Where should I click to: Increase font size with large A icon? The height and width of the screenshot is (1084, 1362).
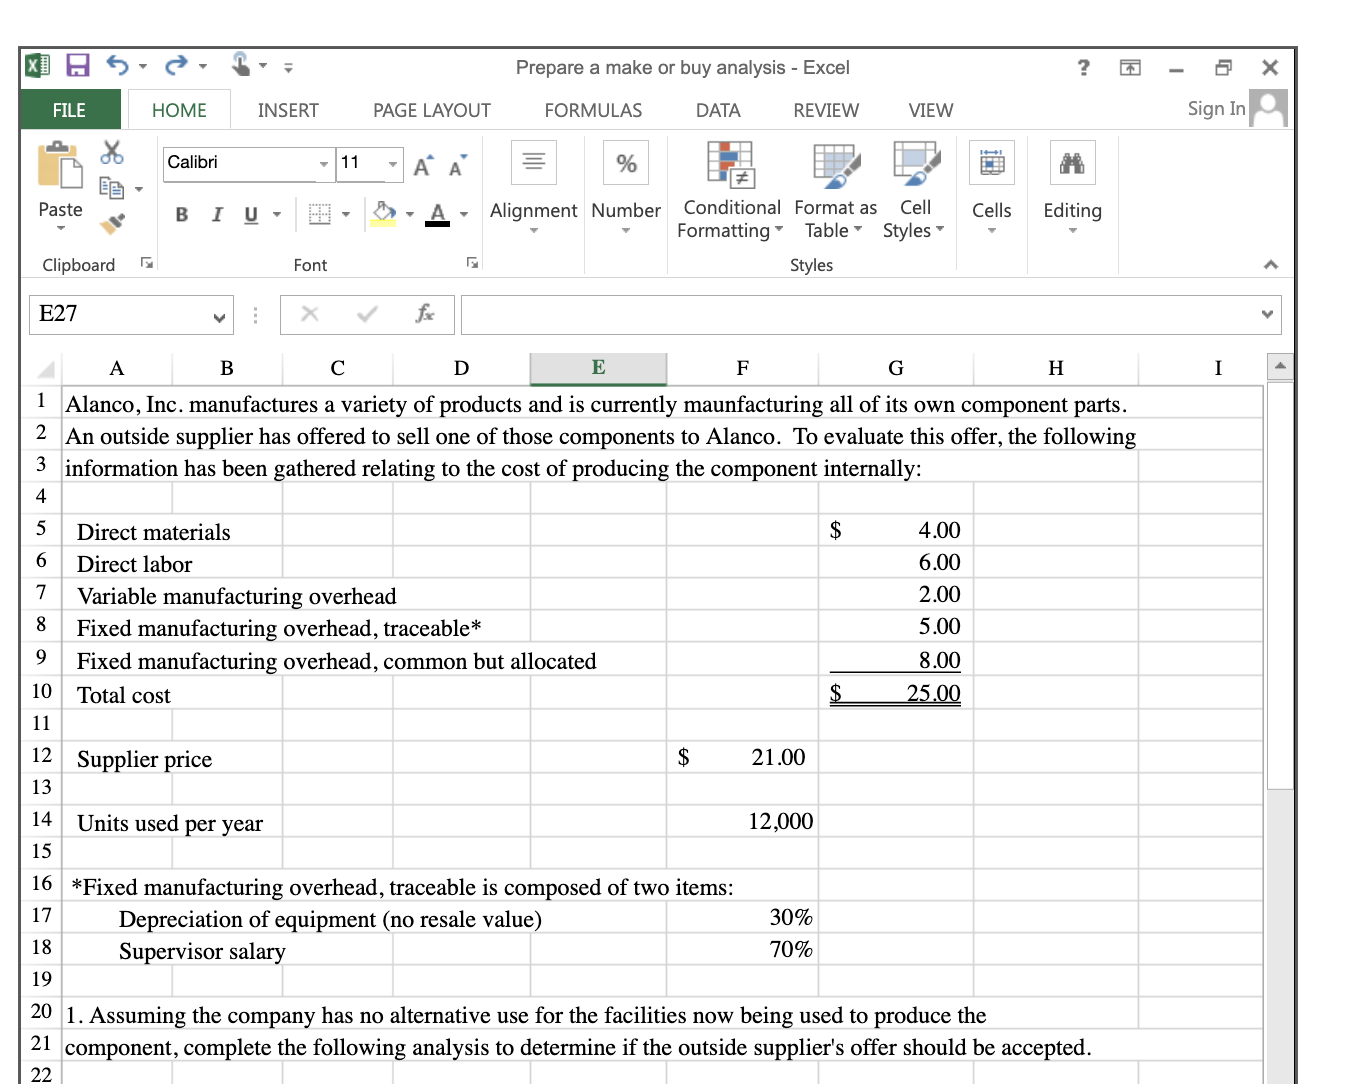pos(424,166)
